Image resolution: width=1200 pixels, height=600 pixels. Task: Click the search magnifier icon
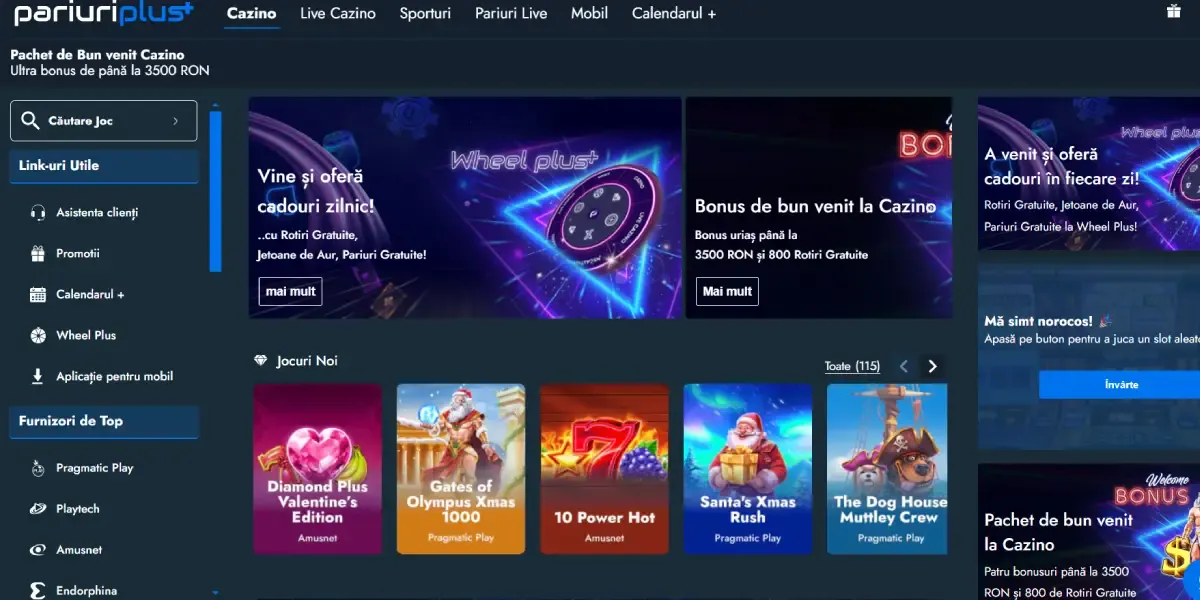[x=30, y=121]
